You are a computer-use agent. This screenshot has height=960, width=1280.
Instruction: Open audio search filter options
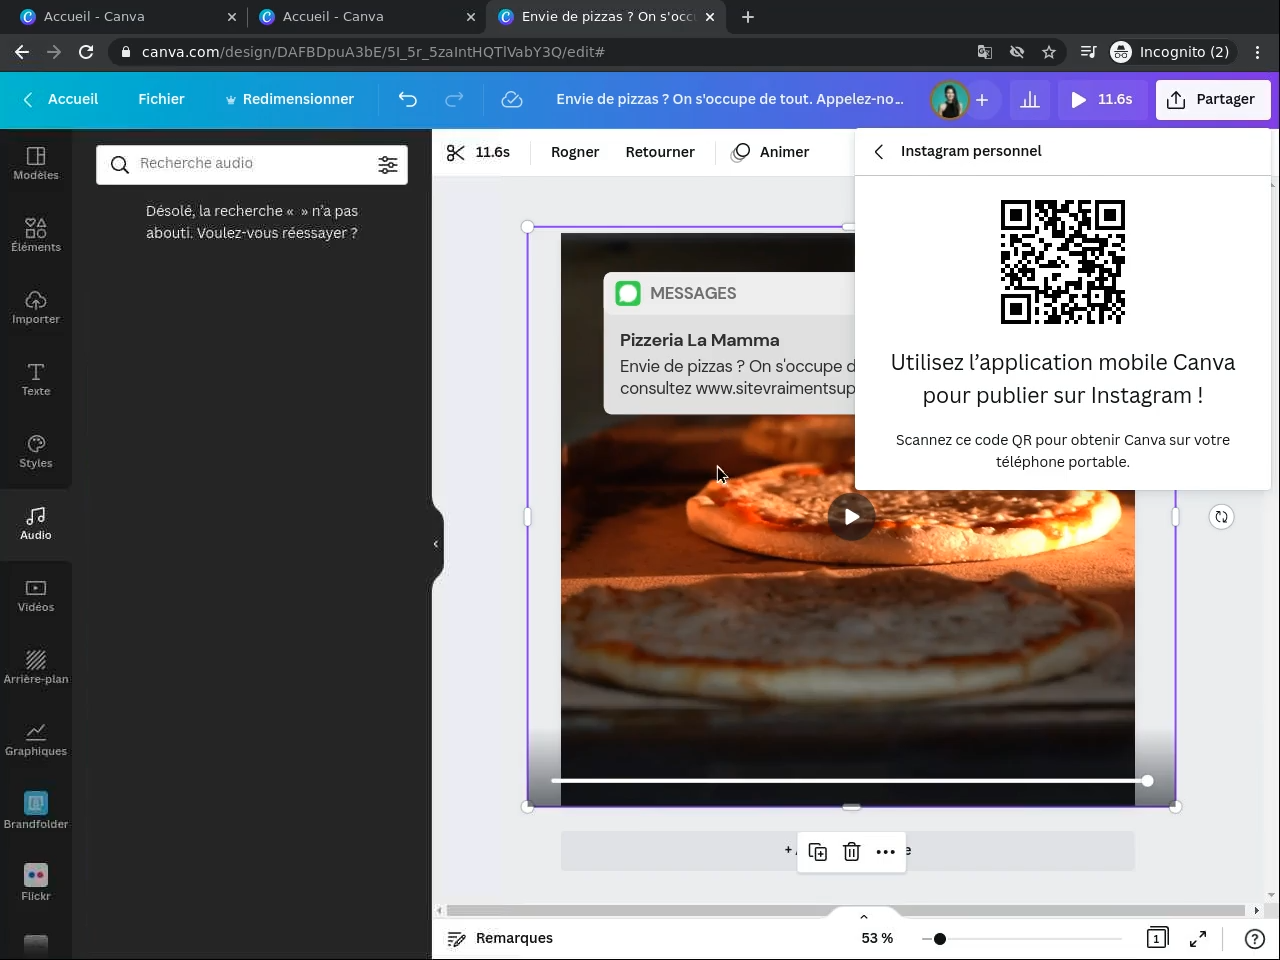(x=387, y=165)
